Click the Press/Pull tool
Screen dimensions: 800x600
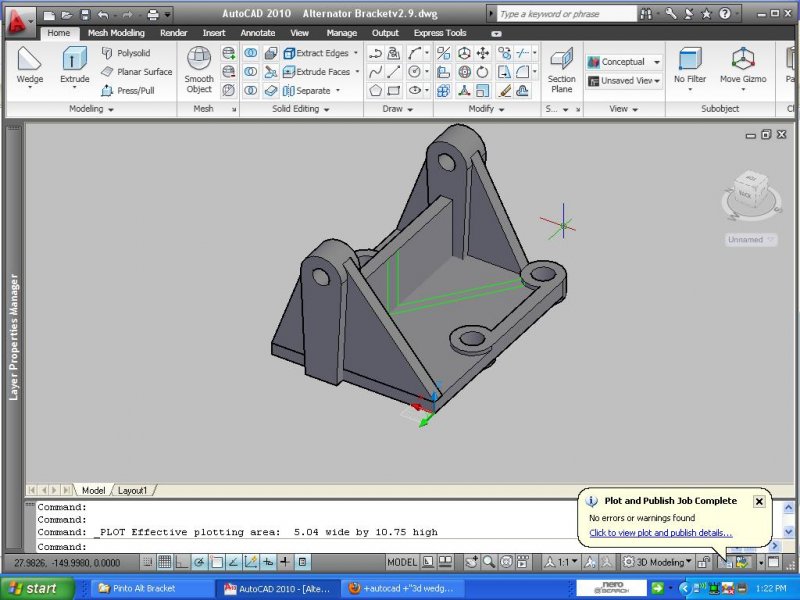pyautogui.click(x=135, y=90)
